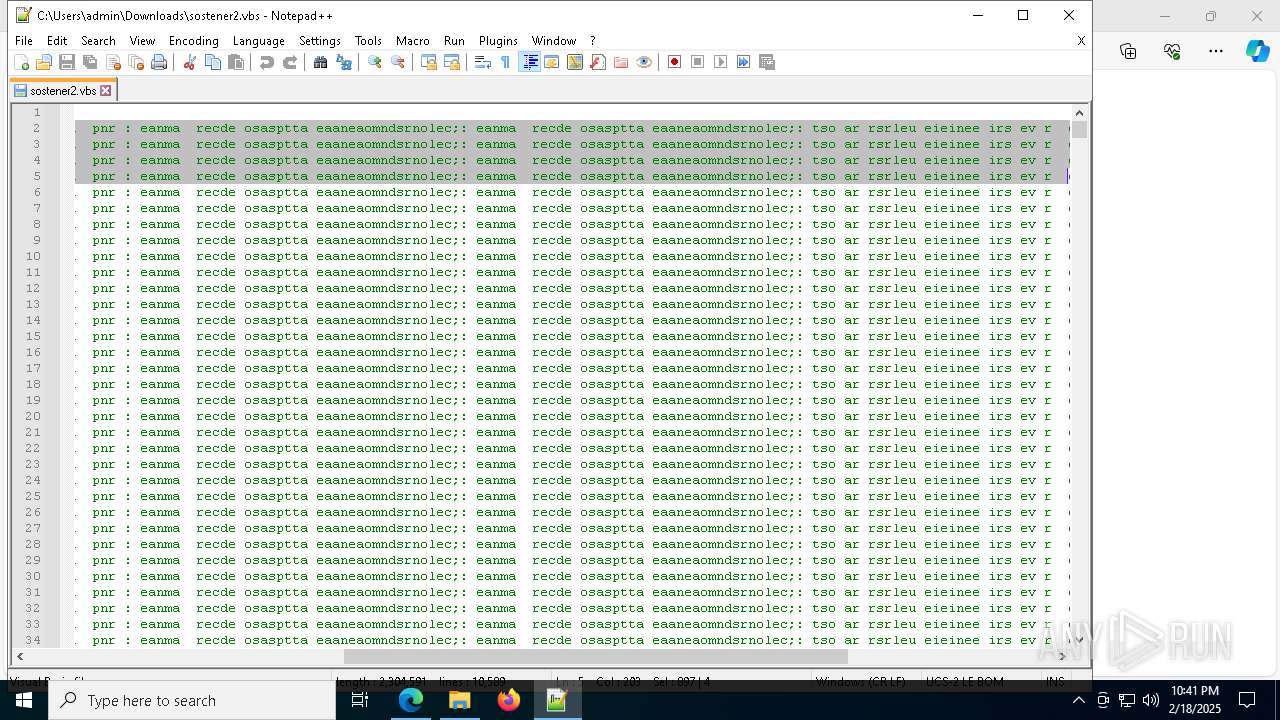This screenshot has height=720, width=1280.
Task: Open the Run menu
Action: pos(454,41)
